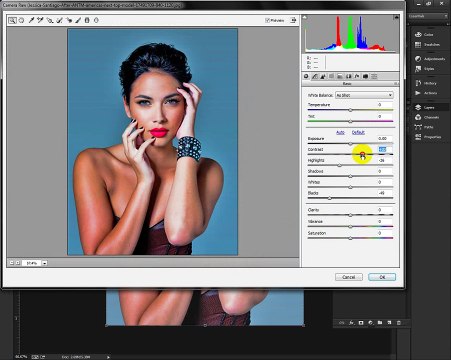The width and height of the screenshot is (451, 360).
Task: Create a new group folder icon
Action: click(380, 323)
